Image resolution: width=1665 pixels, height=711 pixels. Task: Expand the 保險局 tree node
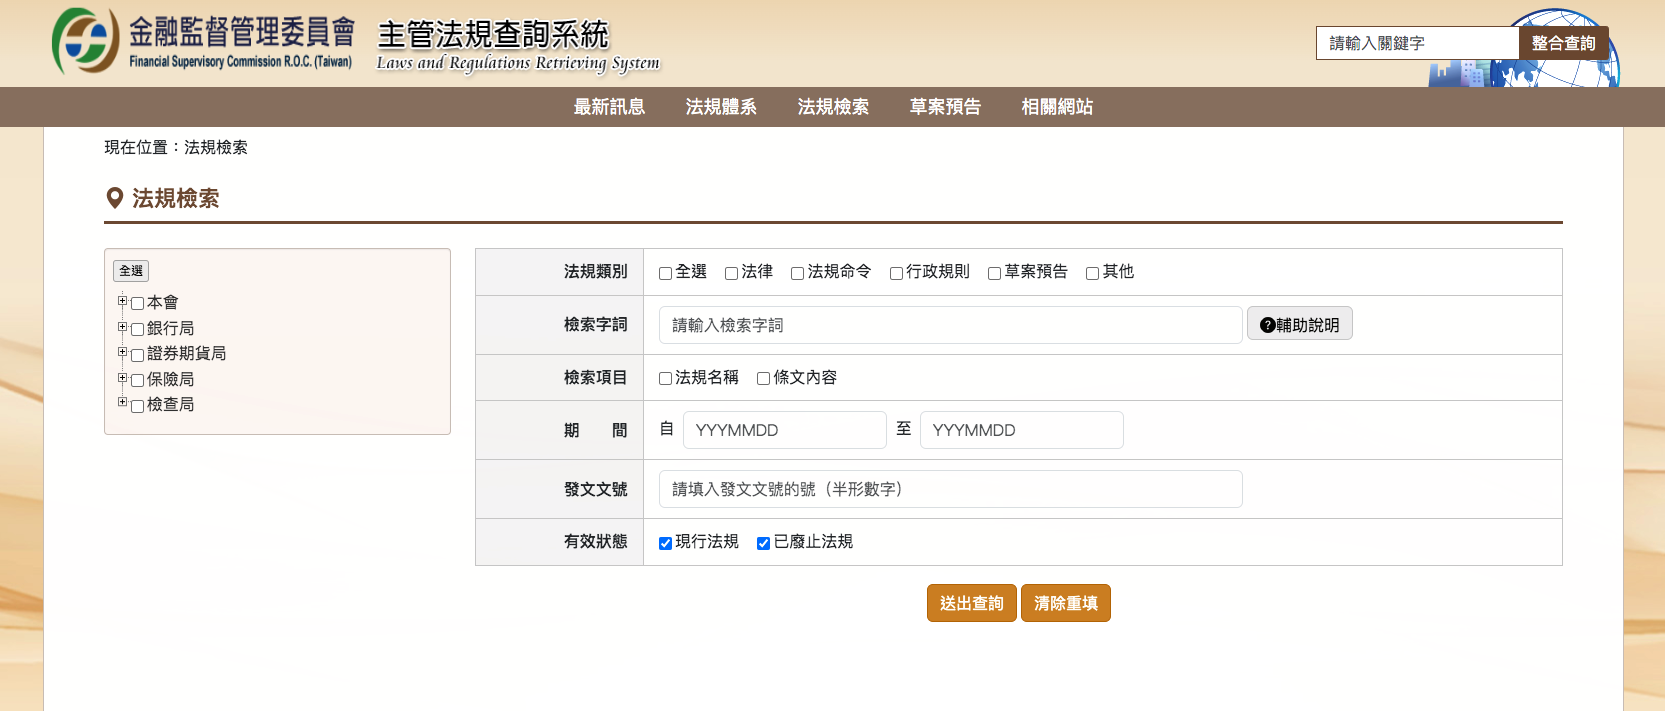click(x=122, y=378)
